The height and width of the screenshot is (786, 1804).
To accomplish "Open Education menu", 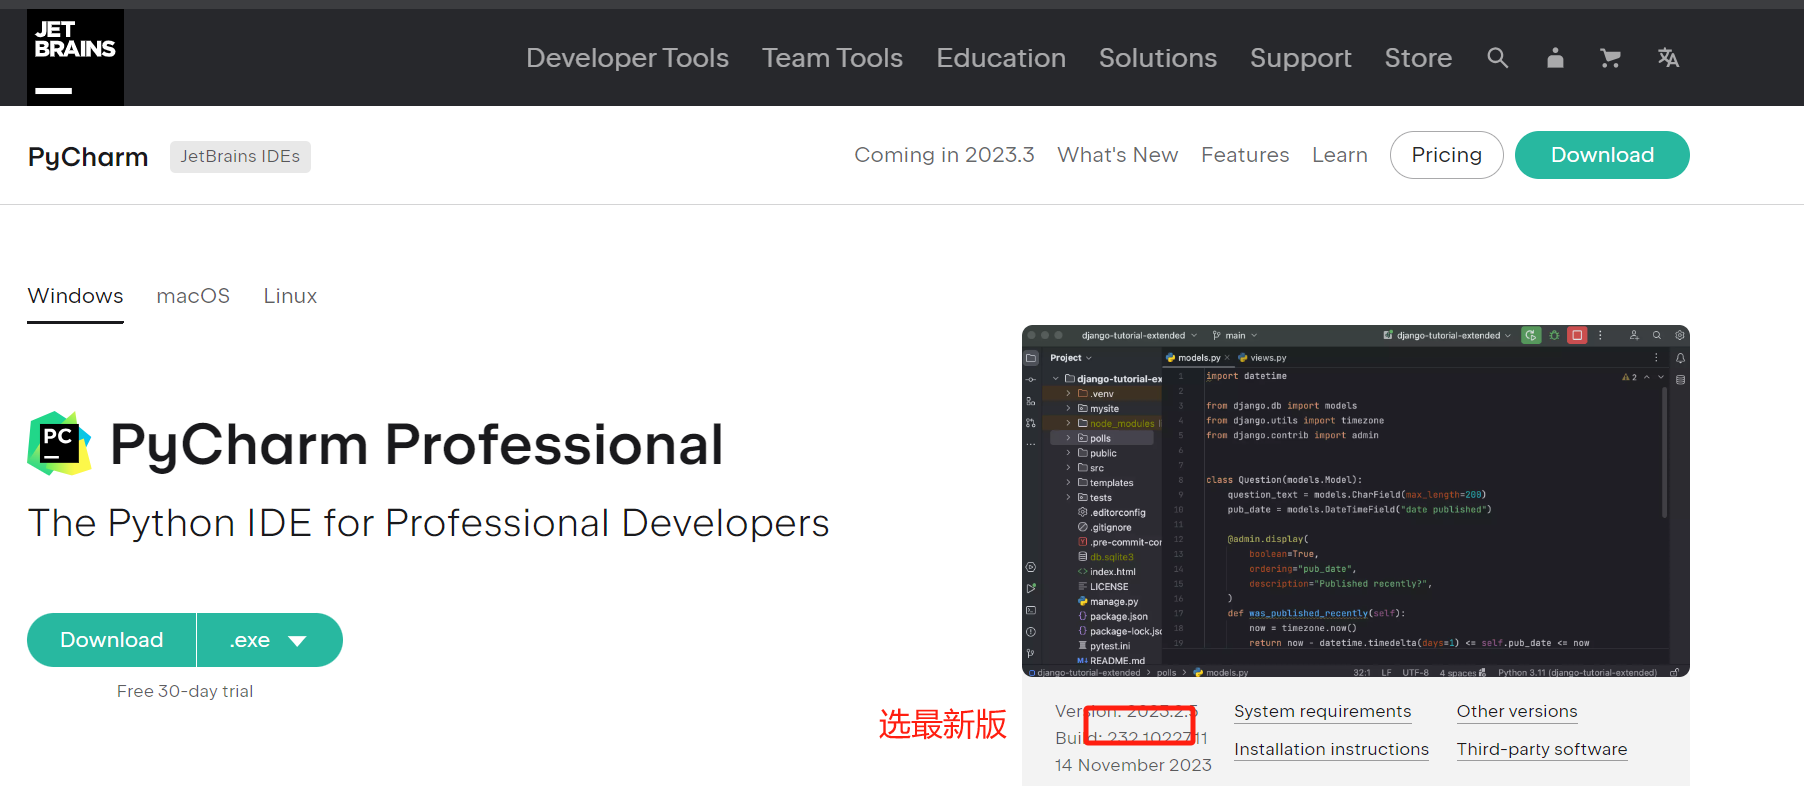I will pyautogui.click(x=1001, y=58).
